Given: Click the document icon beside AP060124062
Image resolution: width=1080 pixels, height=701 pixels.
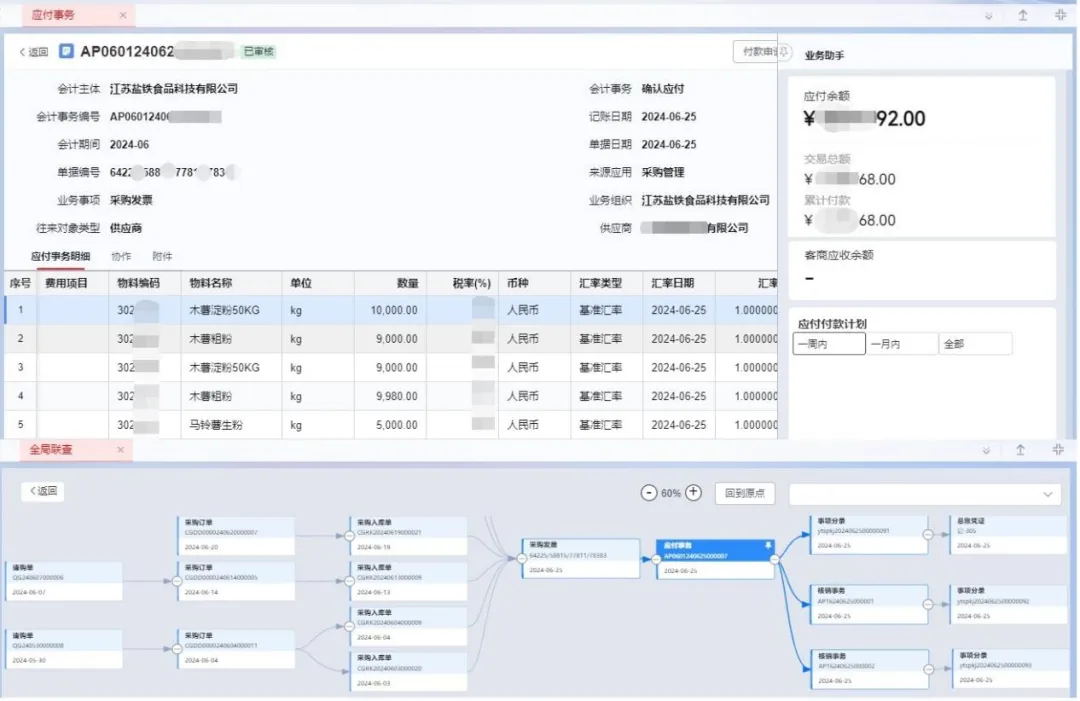Looking at the screenshot, I should click(x=66, y=51).
